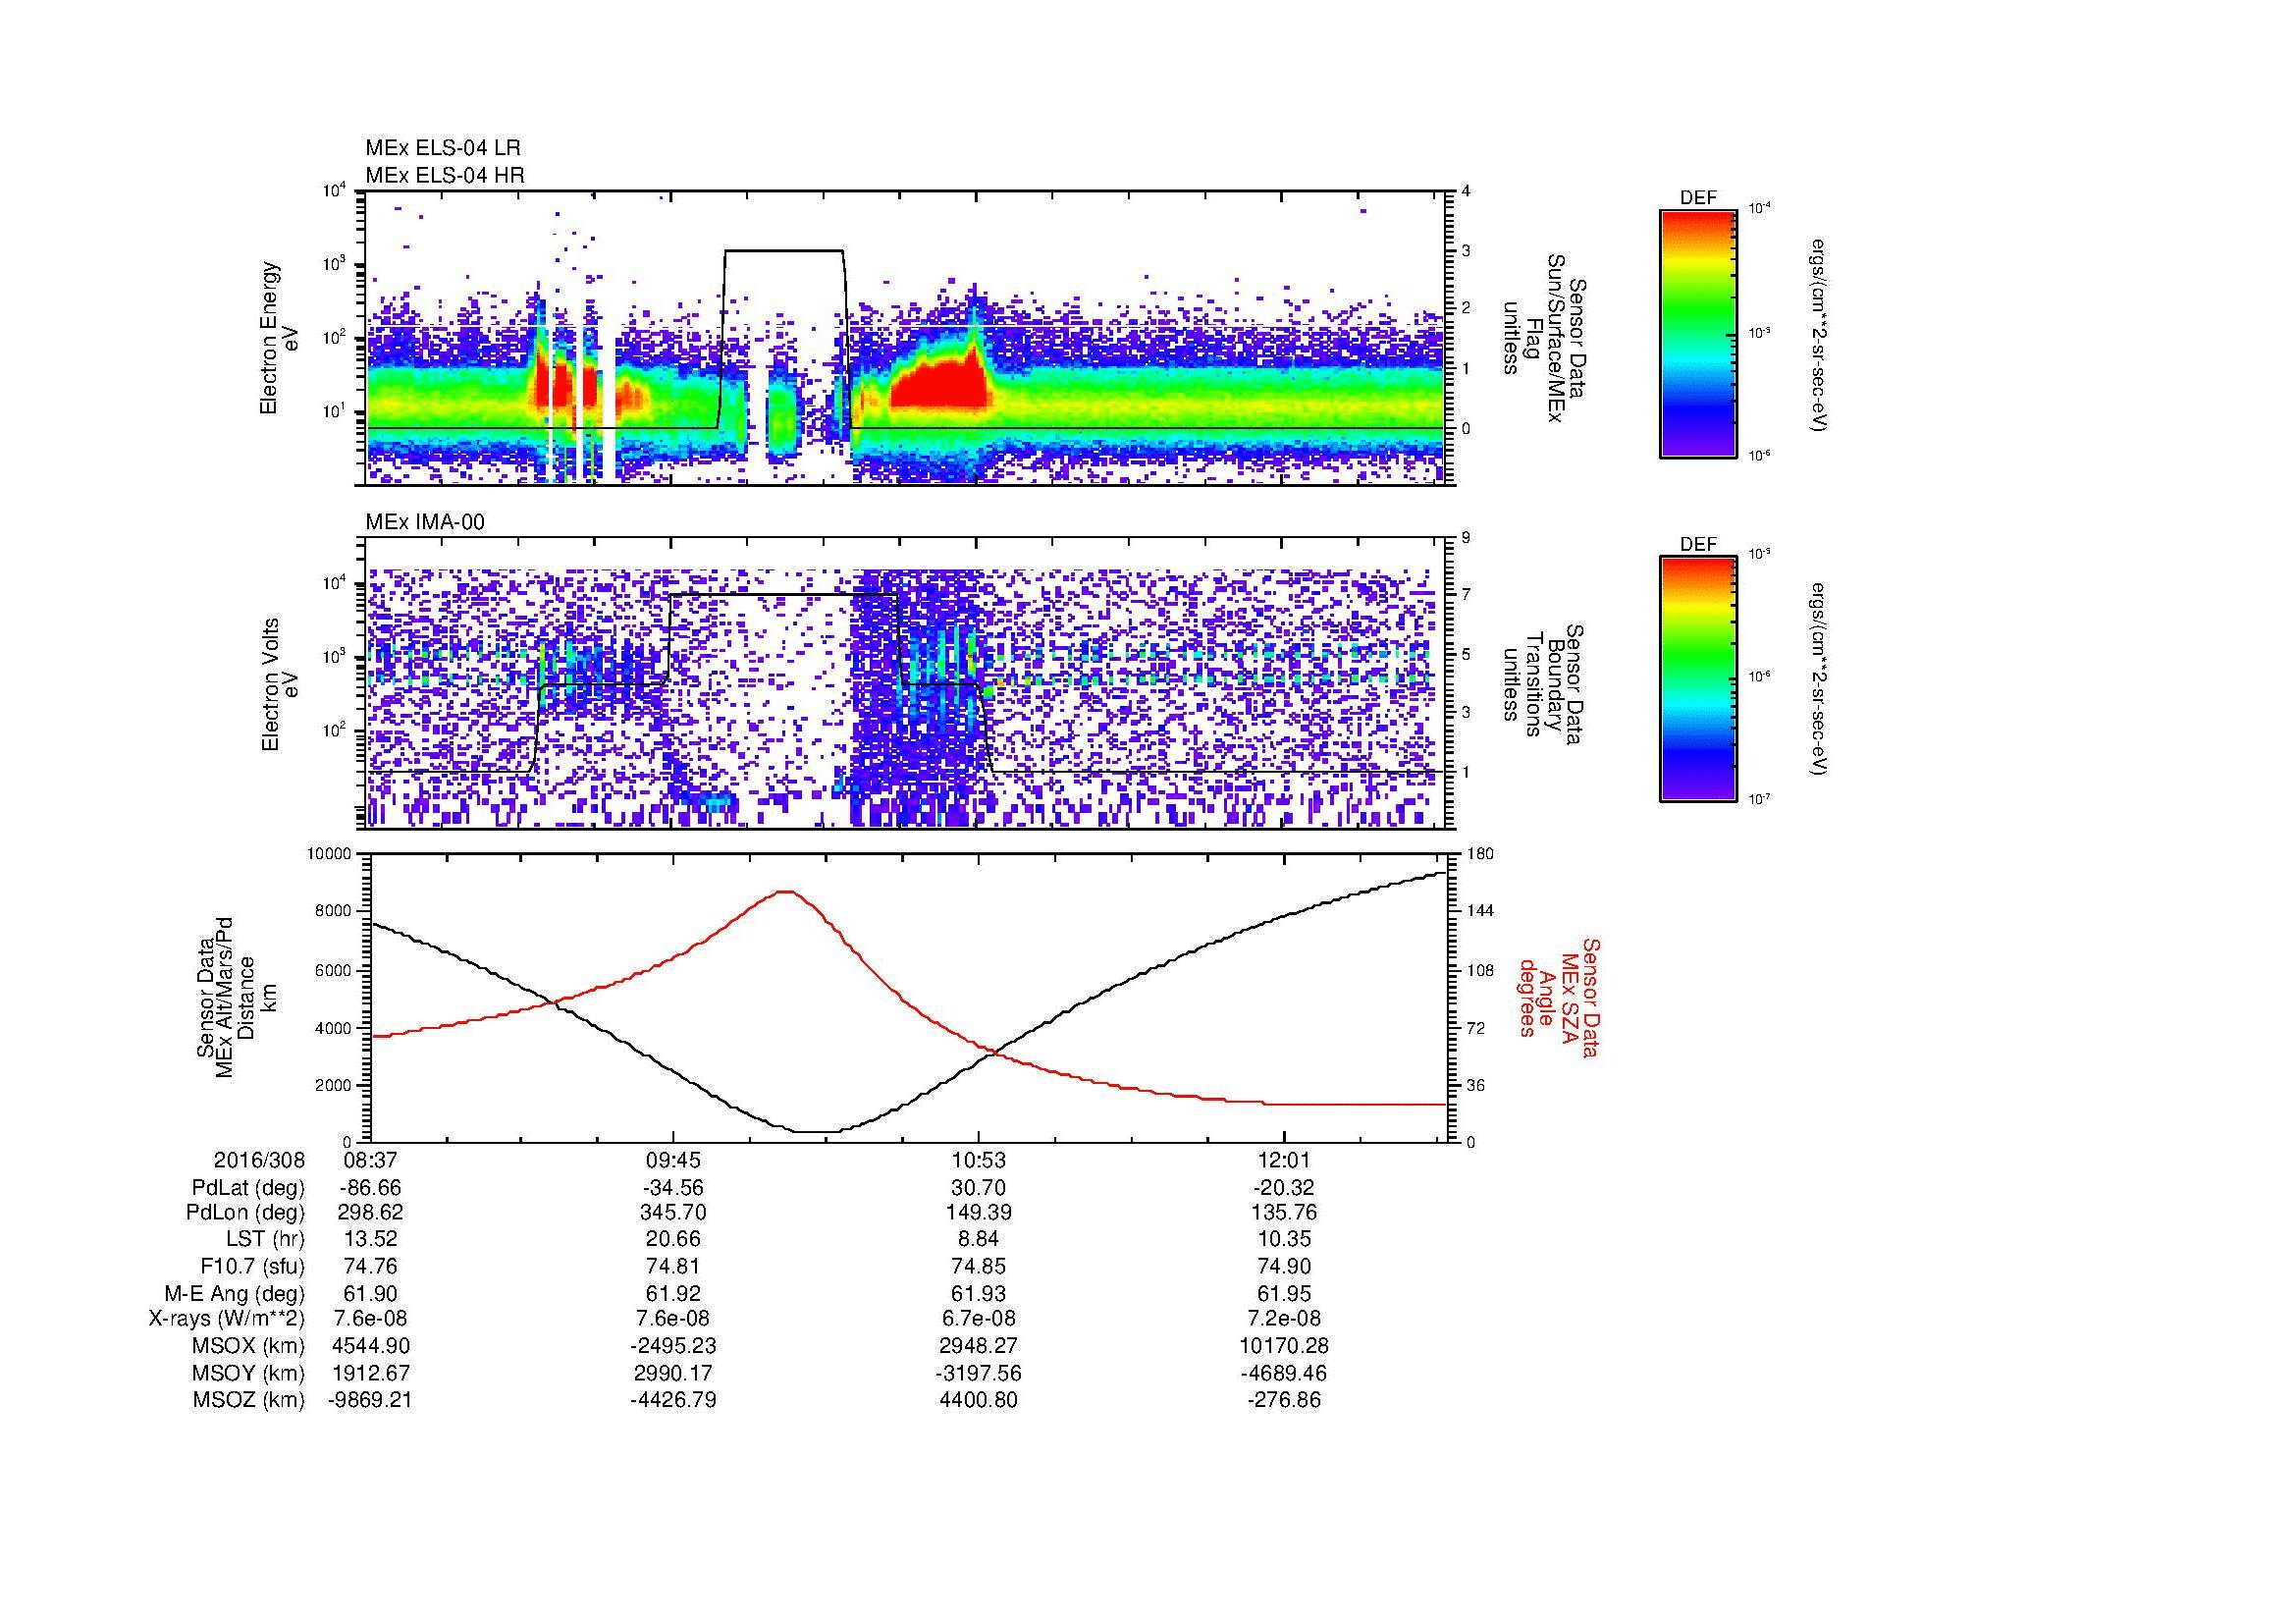Image resolution: width=2296 pixels, height=1623 pixels.
Task: Click the 'F10.7 (sfu)' row label
Action: pos(252,1267)
